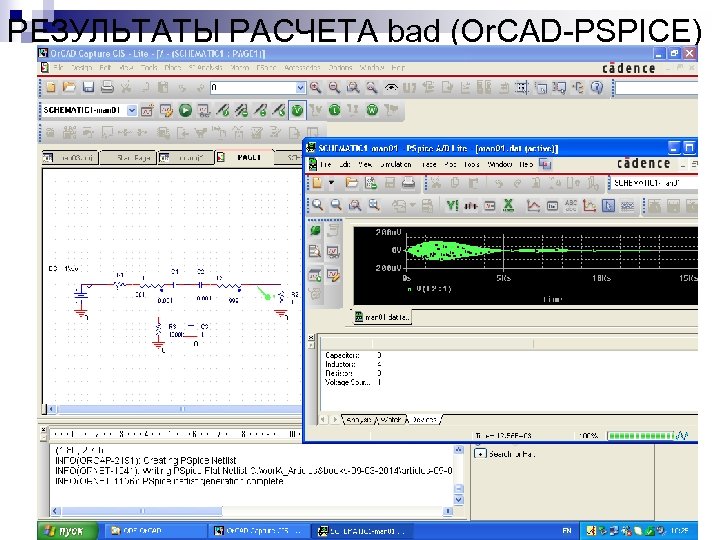Select man01.dat waveform tab

382,317
